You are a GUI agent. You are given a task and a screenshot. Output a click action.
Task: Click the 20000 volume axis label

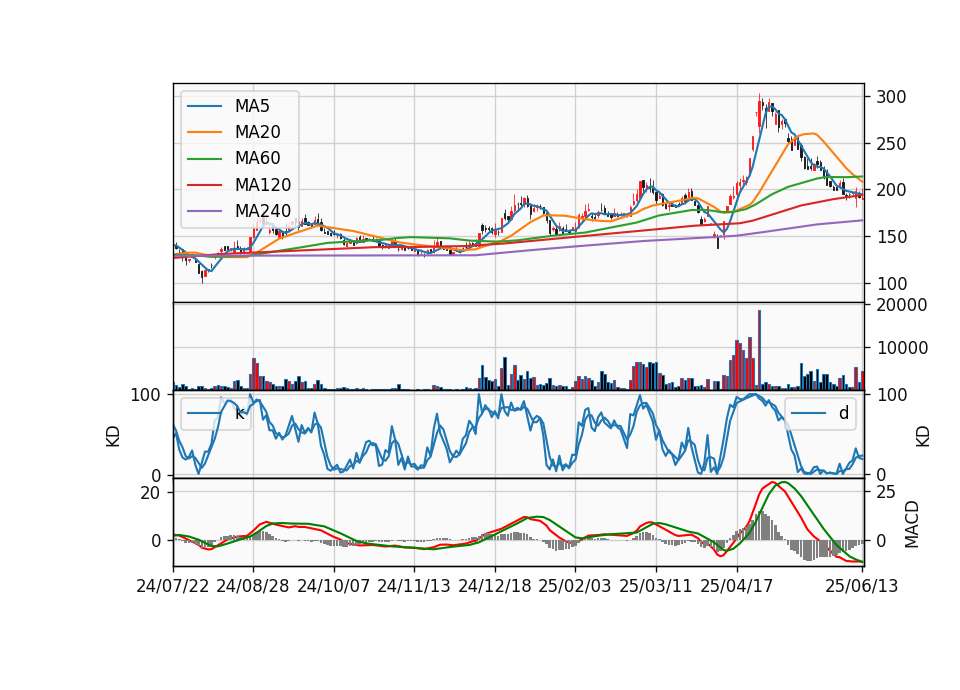click(902, 305)
